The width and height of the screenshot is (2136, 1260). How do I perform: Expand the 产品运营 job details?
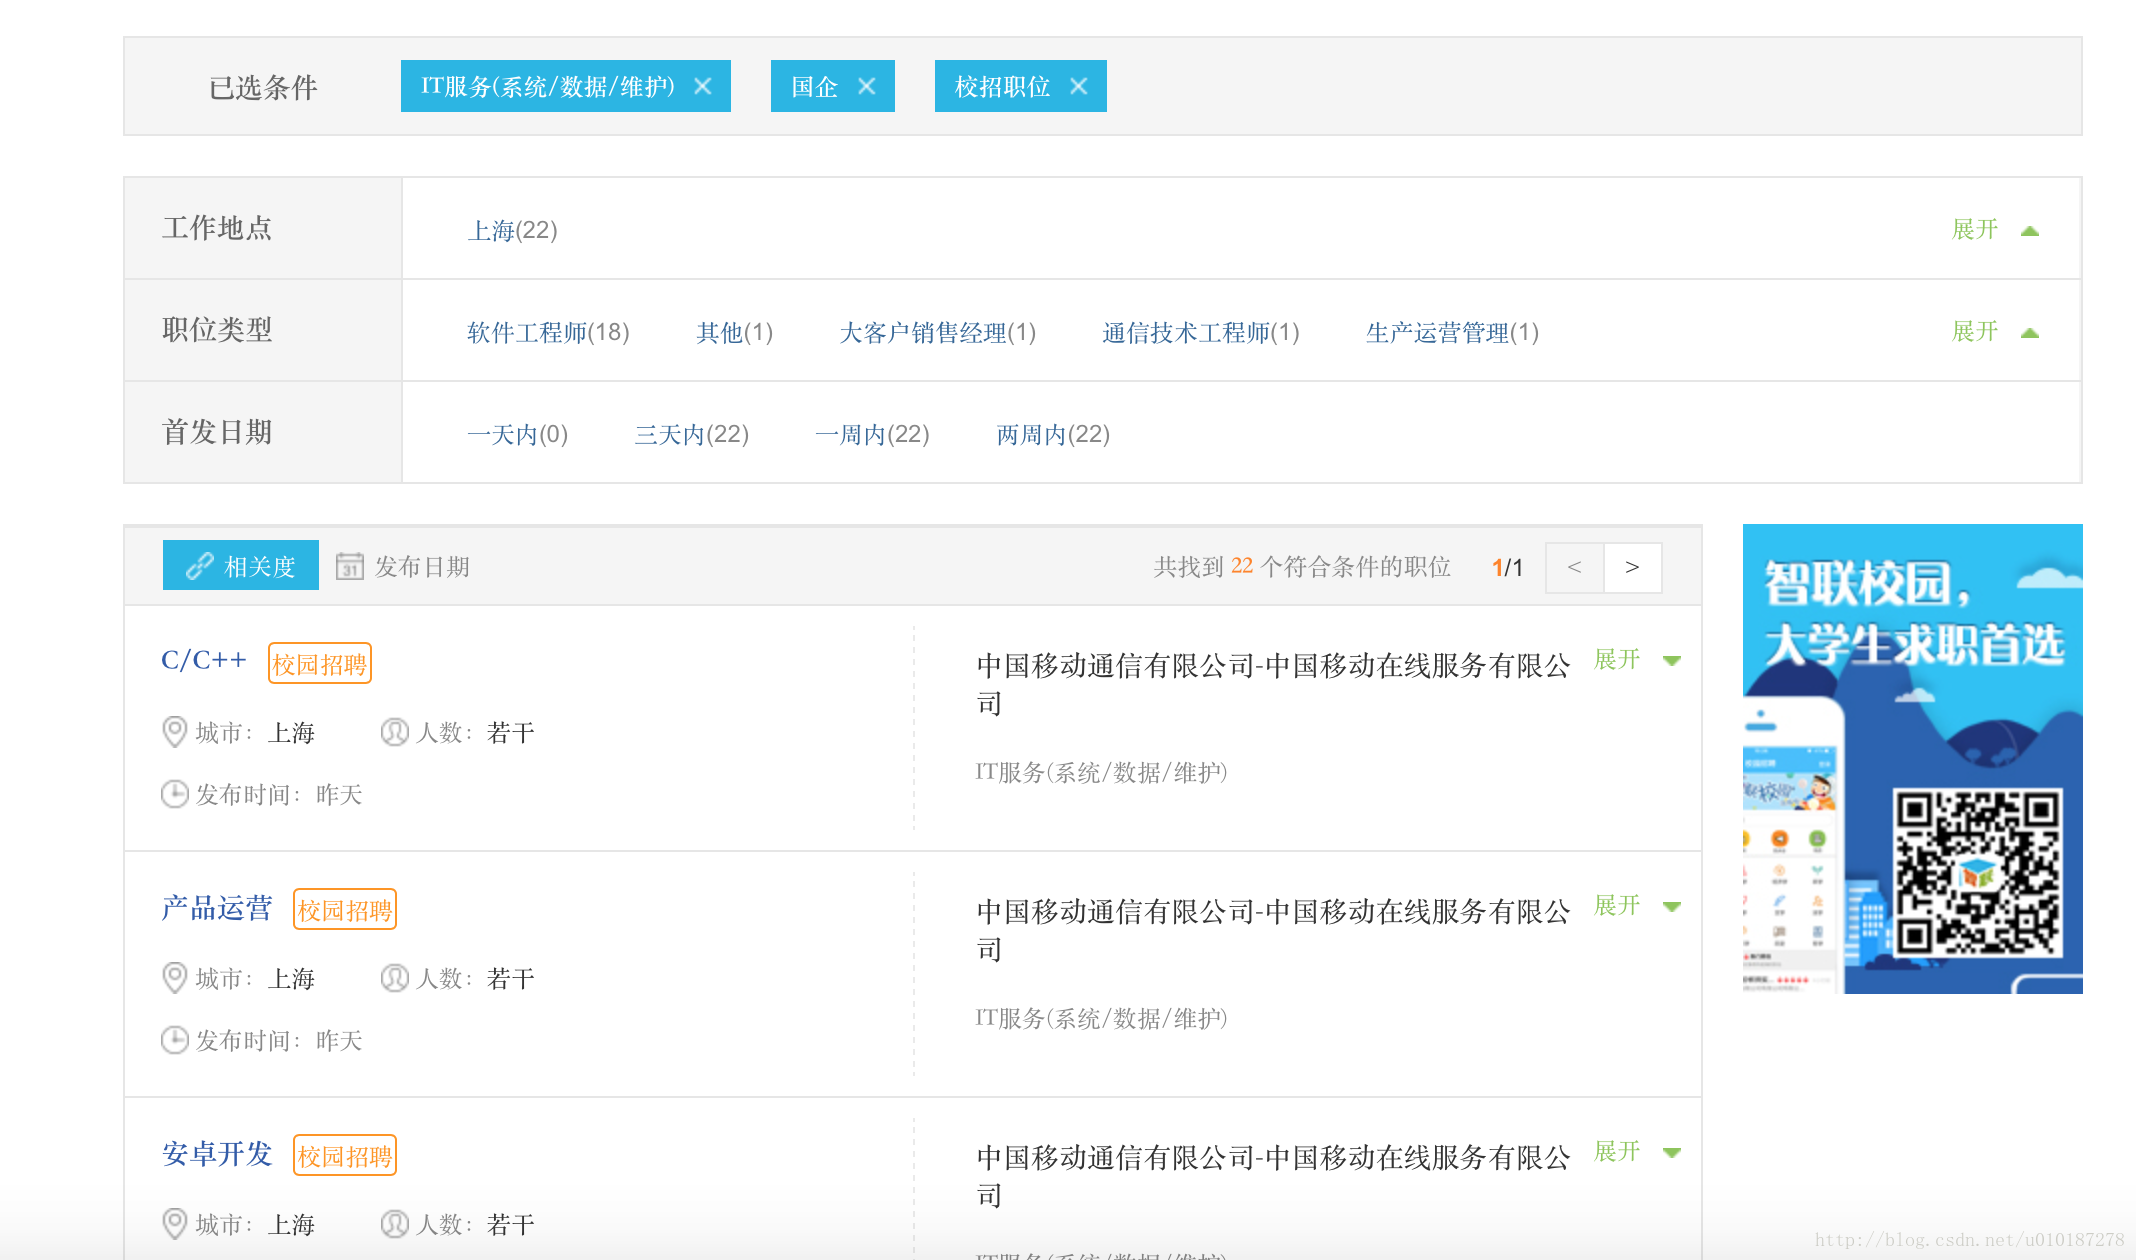pyautogui.click(x=1637, y=906)
